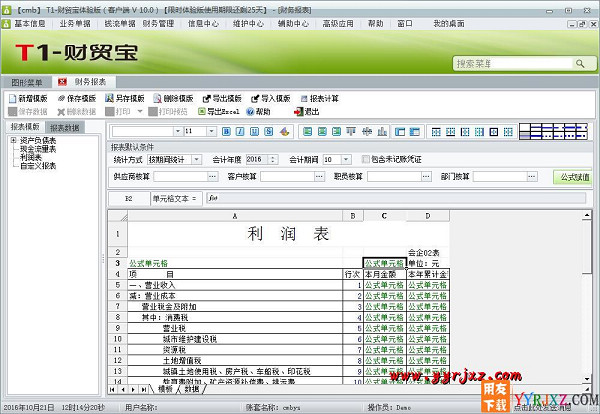The width and height of the screenshot is (600, 414).
Task: Open 供应商核算 lookup button
Action: coord(213,176)
